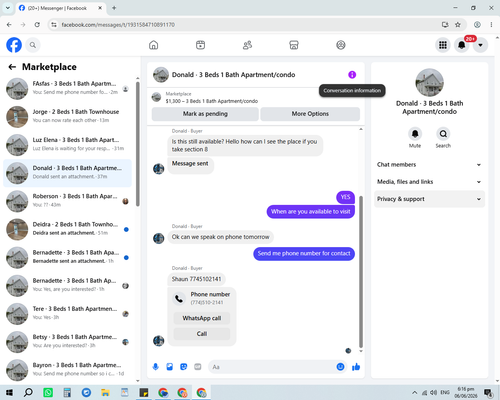The width and height of the screenshot is (500, 400).
Task: Open the nine-dot menu grid icon
Action: [x=443, y=45]
